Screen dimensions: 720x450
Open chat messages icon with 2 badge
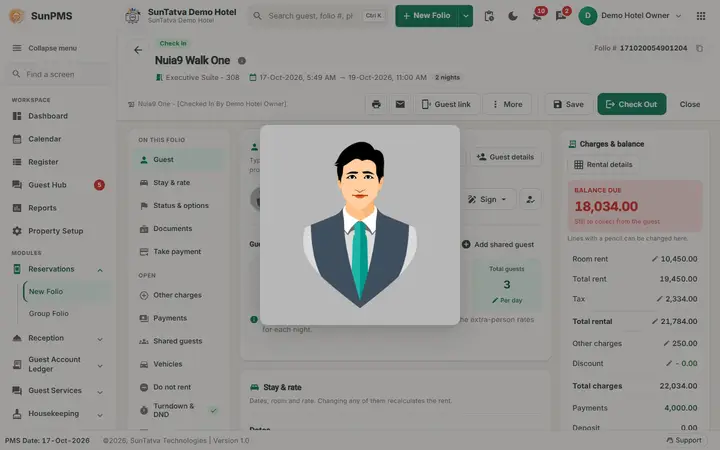click(561, 16)
